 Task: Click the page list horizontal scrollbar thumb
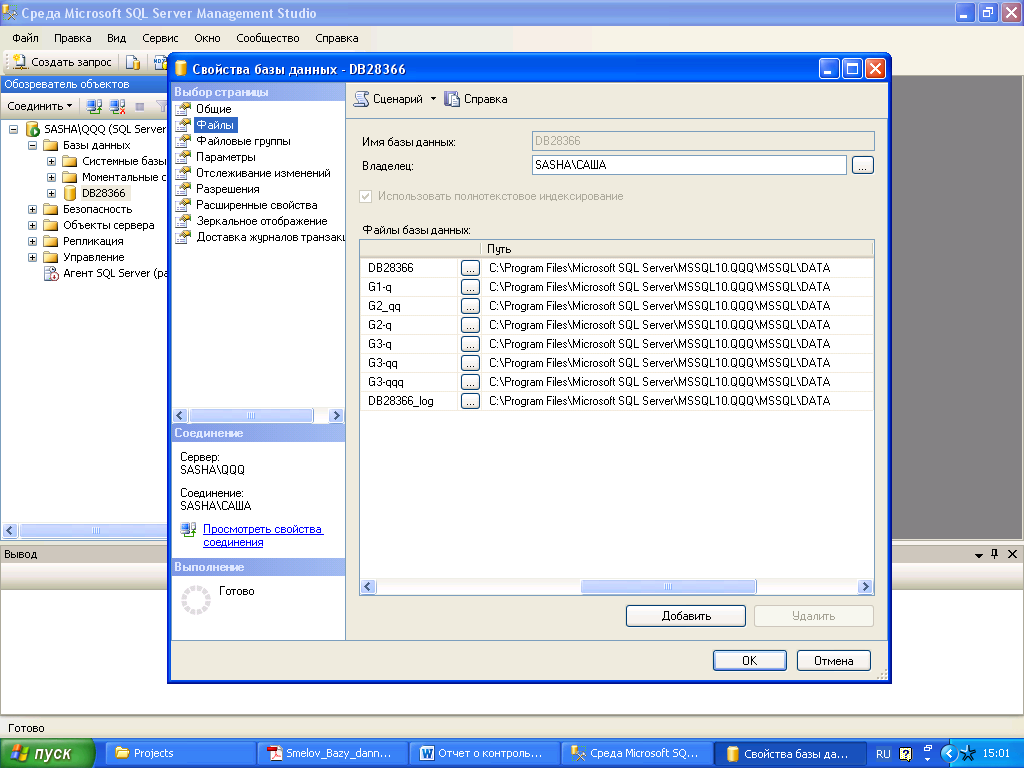click(x=251, y=415)
